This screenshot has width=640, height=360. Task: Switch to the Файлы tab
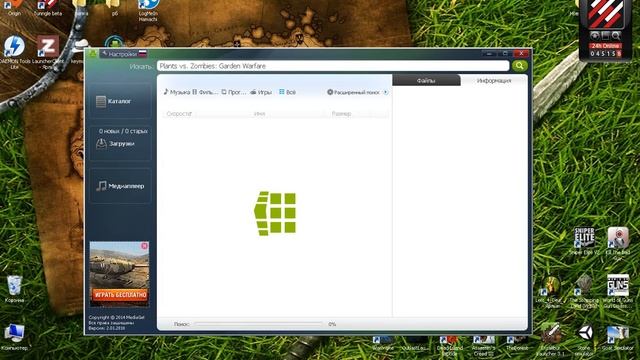426,80
